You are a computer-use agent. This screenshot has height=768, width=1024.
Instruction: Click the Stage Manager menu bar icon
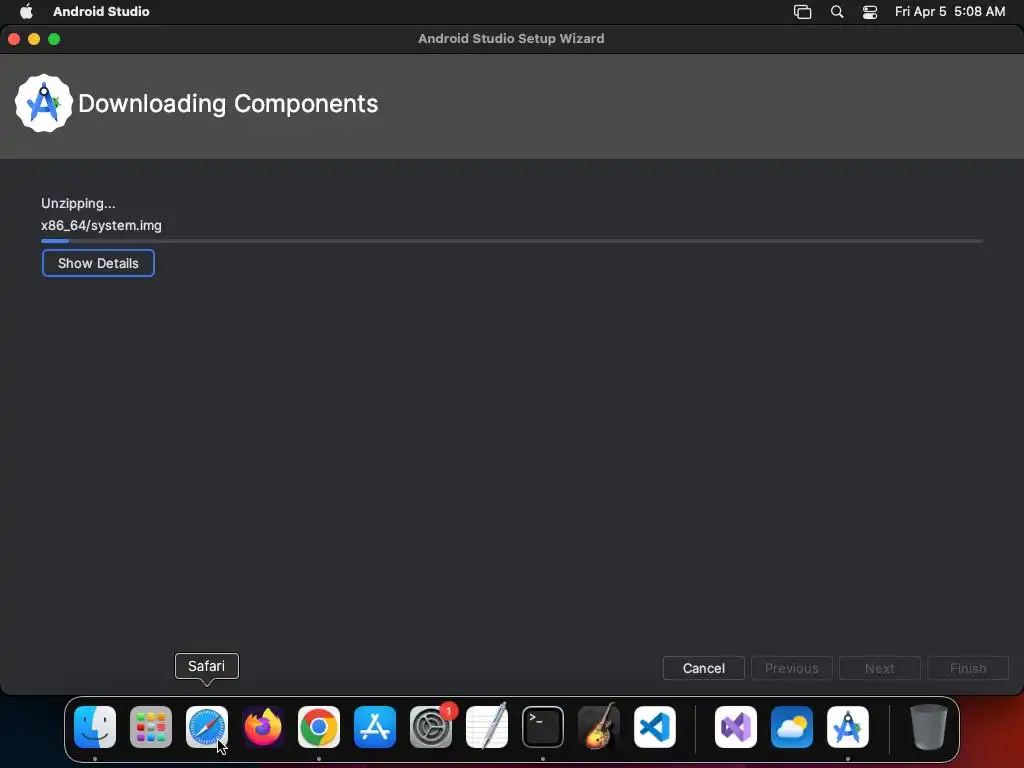[803, 12]
